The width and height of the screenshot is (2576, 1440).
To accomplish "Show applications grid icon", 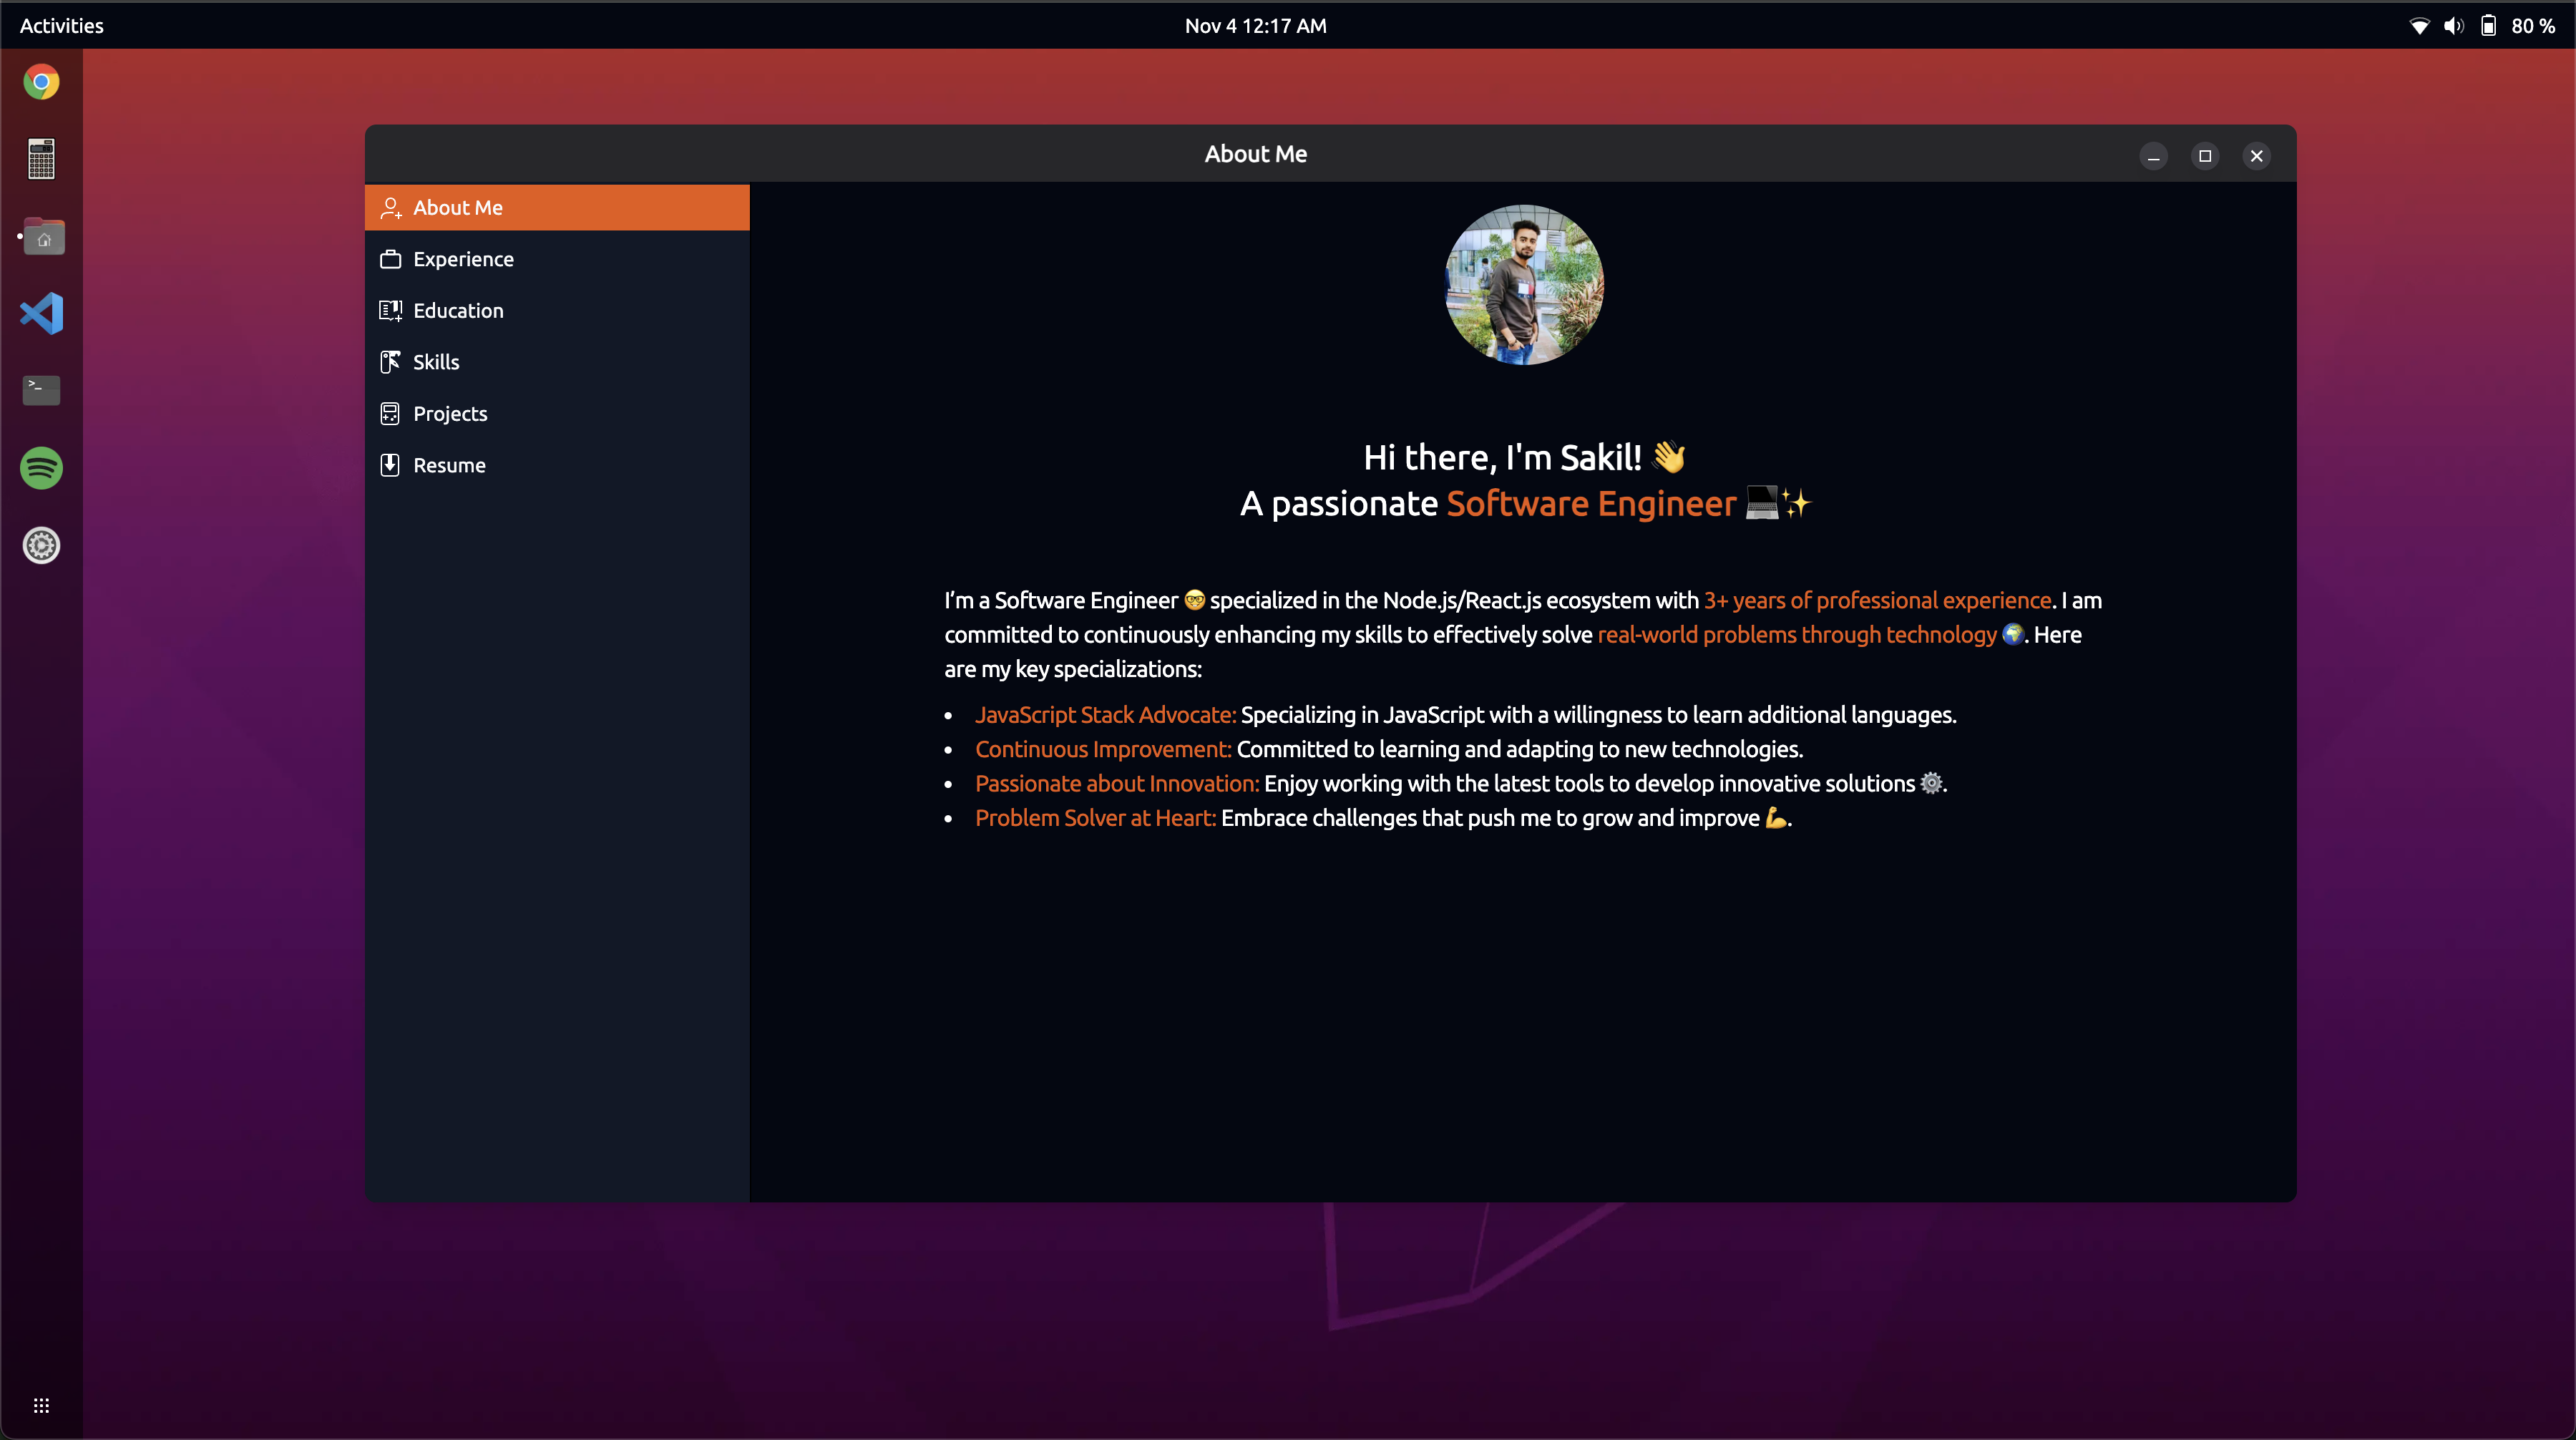I will tap(41, 1406).
